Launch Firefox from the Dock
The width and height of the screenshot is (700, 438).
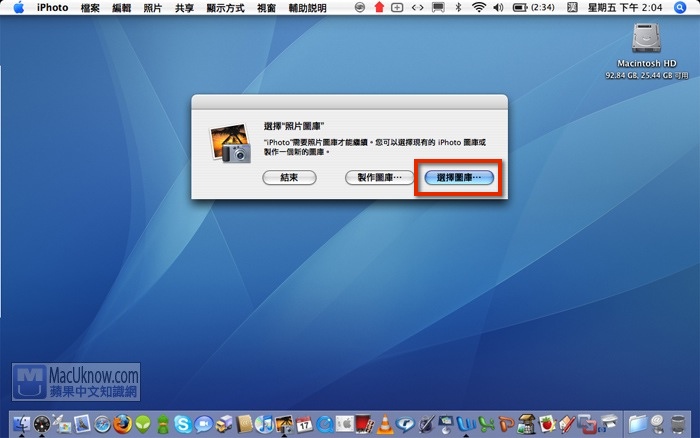pos(122,424)
